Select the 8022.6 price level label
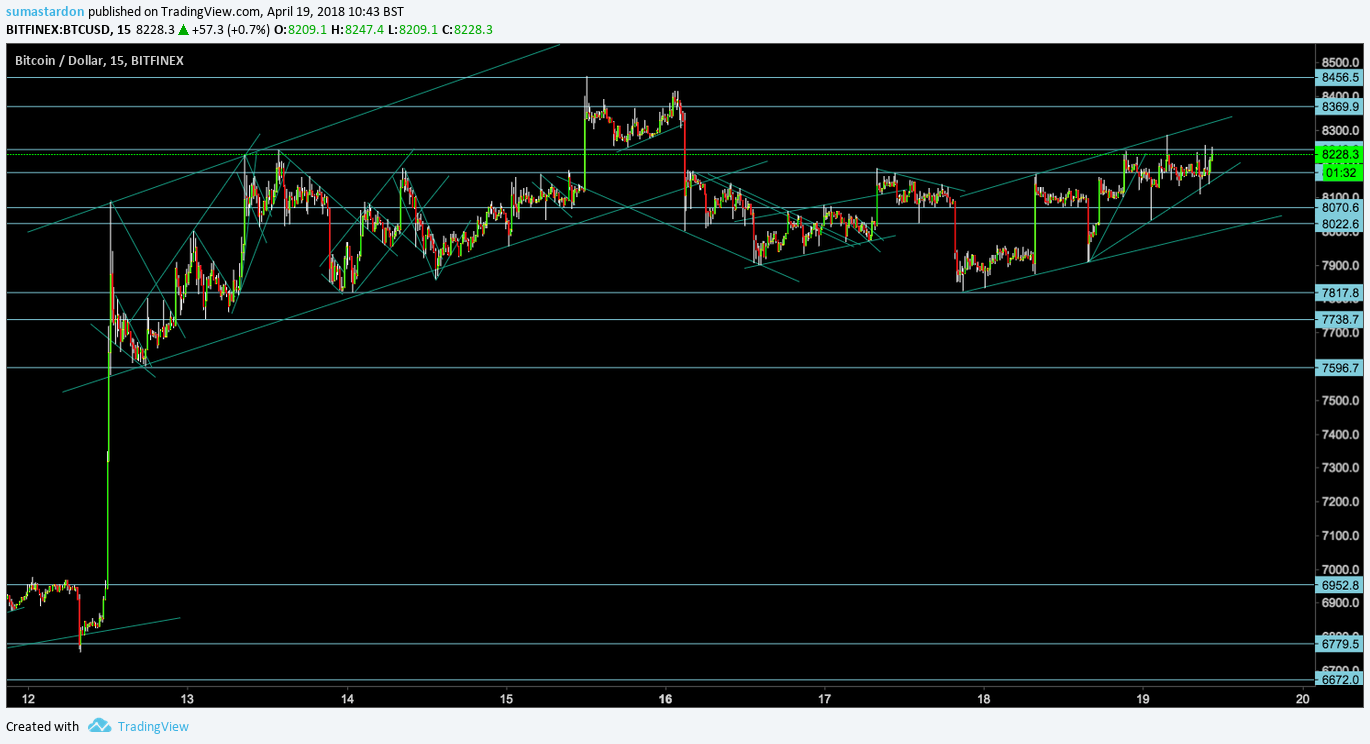Image resolution: width=1370 pixels, height=744 pixels. coord(1340,224)
